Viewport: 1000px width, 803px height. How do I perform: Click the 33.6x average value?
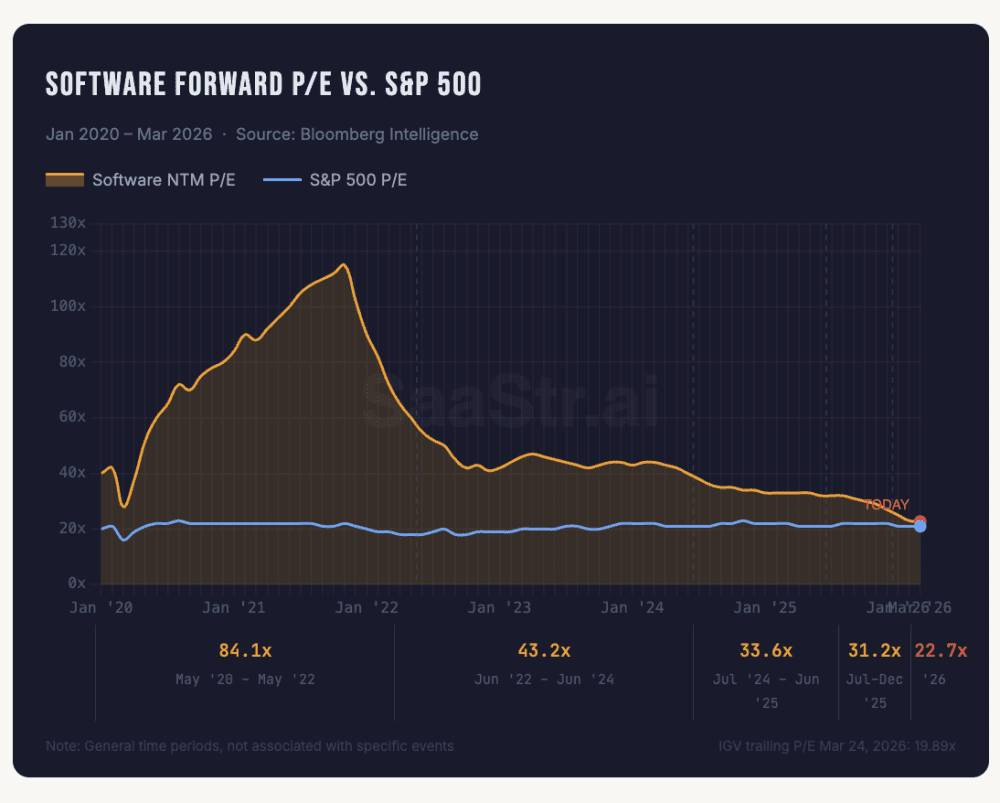(x=766, y=651)
